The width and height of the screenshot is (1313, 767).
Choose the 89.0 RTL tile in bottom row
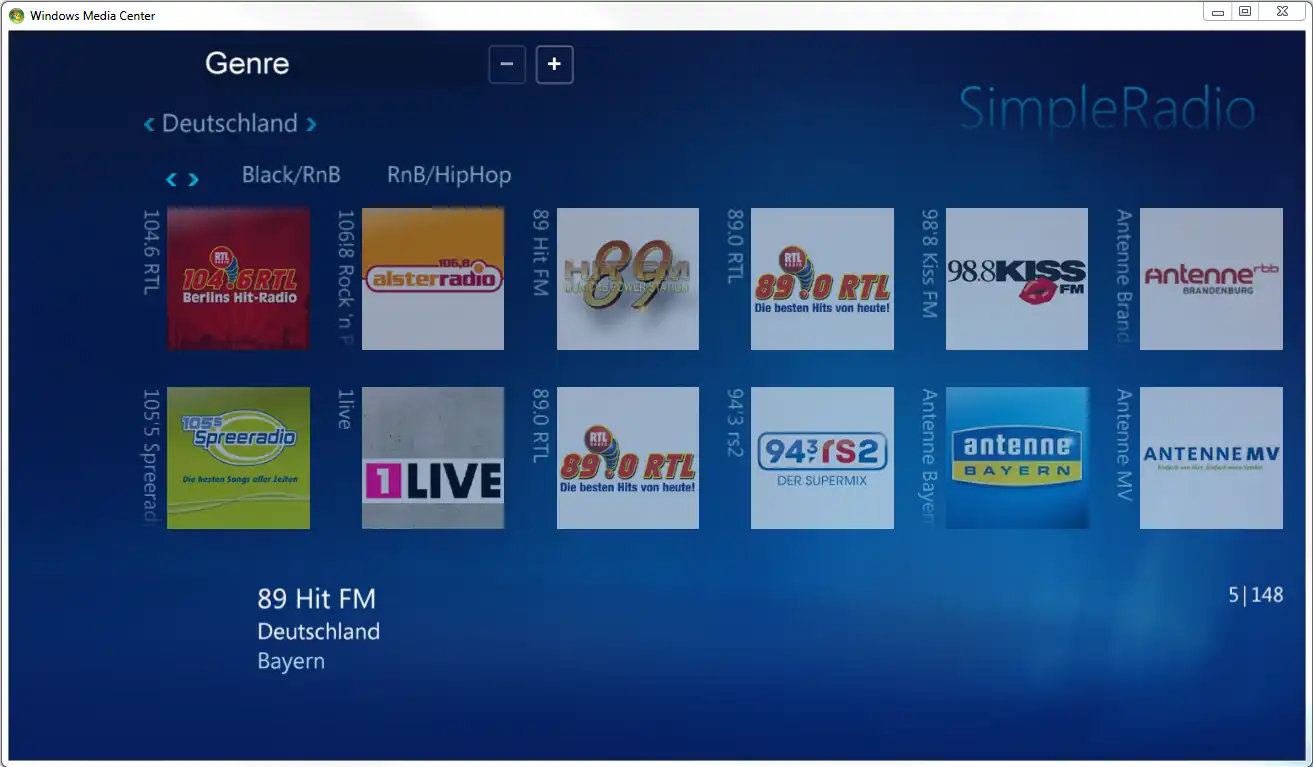628,458
